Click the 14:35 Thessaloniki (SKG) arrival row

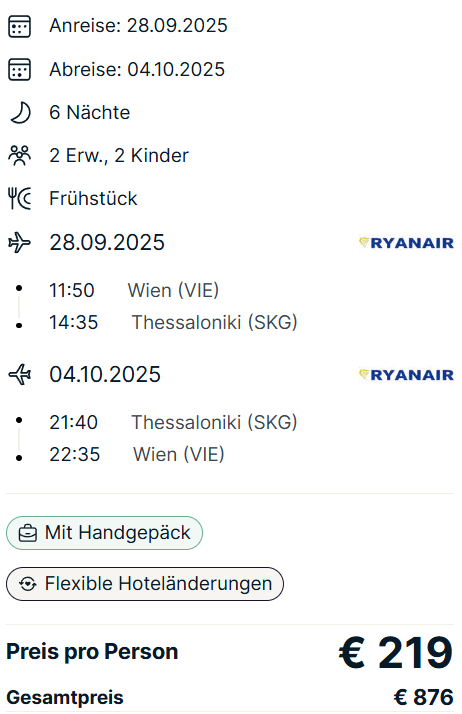coord(173,322)
